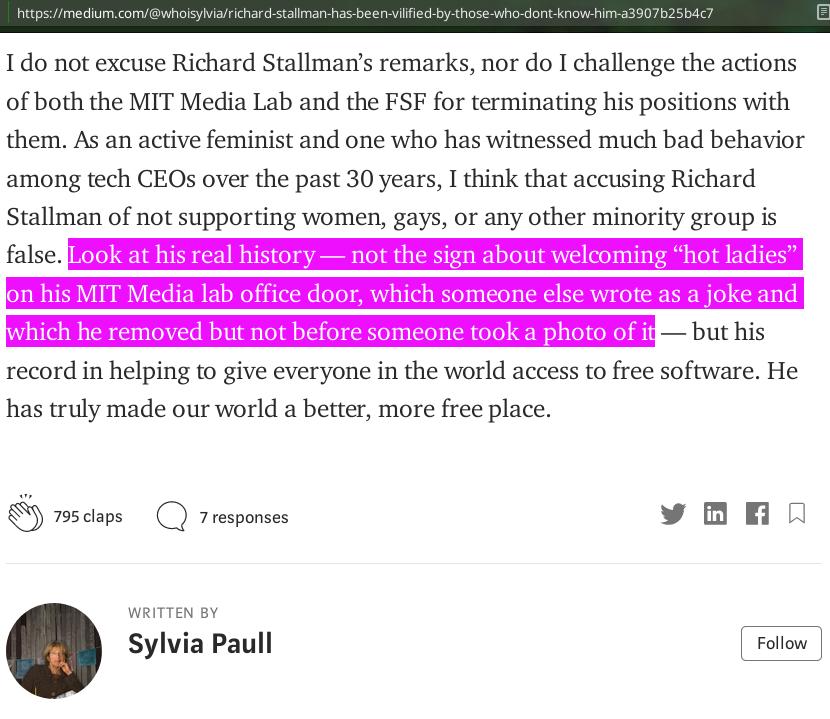Share the article on Facebook
This screenshot has width=830, height=719.
coord(757,514)
